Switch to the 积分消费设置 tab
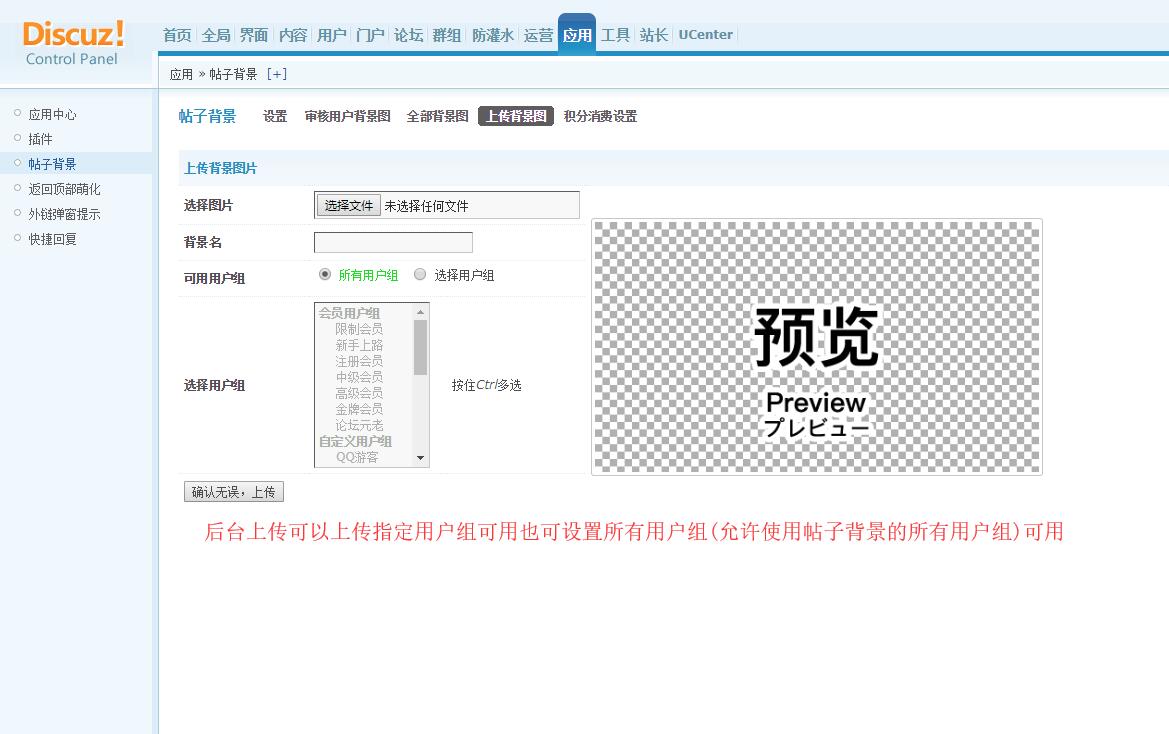Image resolution: width=1169 pixels, height=734 pixels. click(x=600, y=116)
